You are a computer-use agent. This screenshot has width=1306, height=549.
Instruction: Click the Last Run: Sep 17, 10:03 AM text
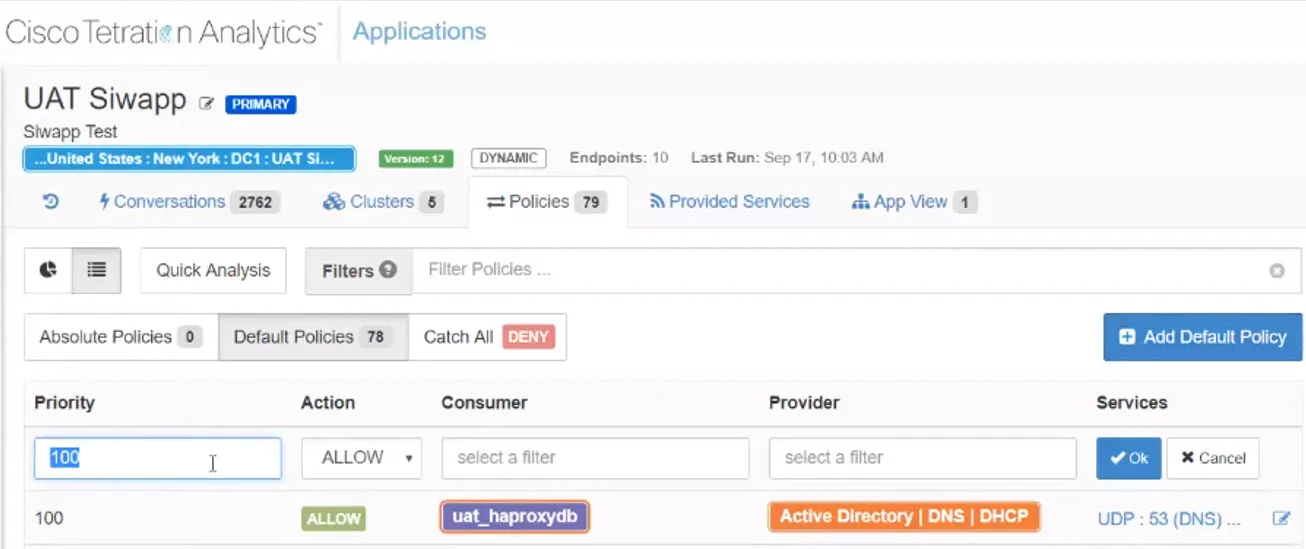coord(787,158)
